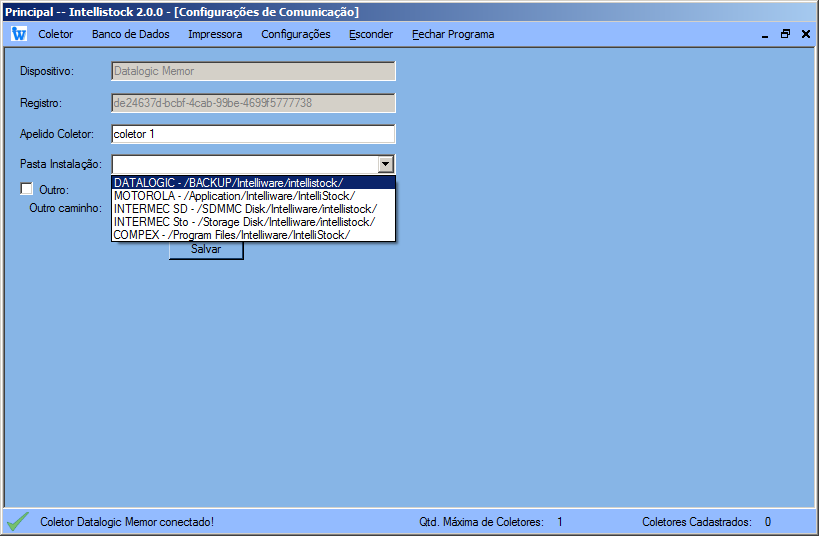This screenshot has height=536, width=819.
Task: Click the Principal -- Intellistock 2.0.0 title bar
Action: tap(410, 11)
